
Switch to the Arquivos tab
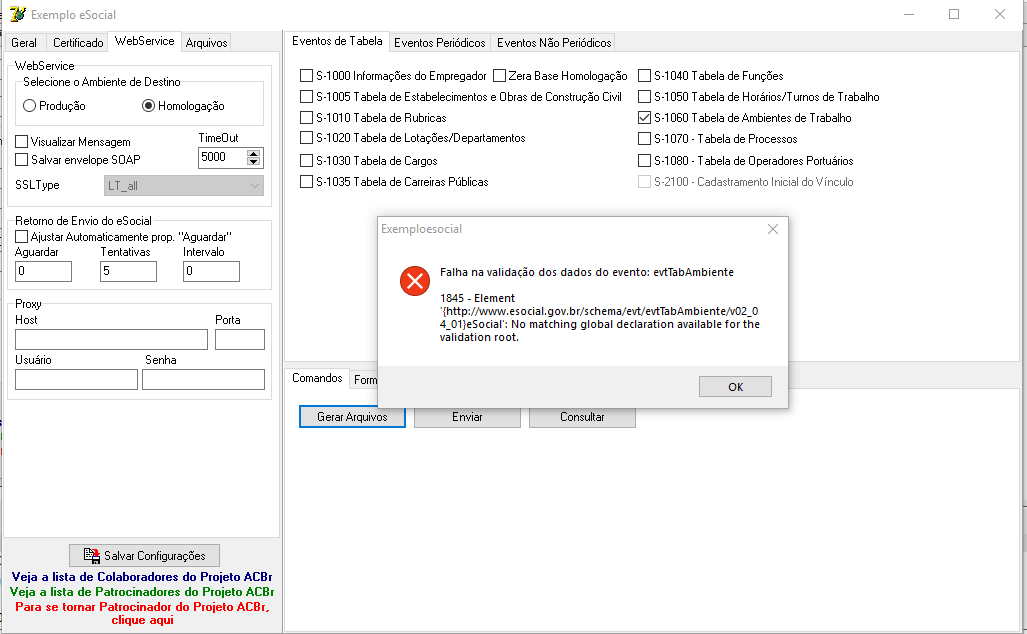pos(206,43)
